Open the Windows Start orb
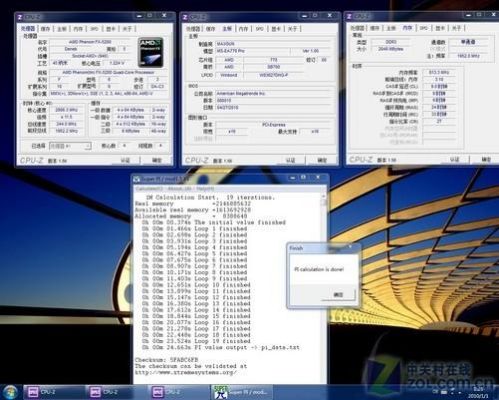Image resolution: width=499 pixels, height=400 pixels. pos(10,392)
